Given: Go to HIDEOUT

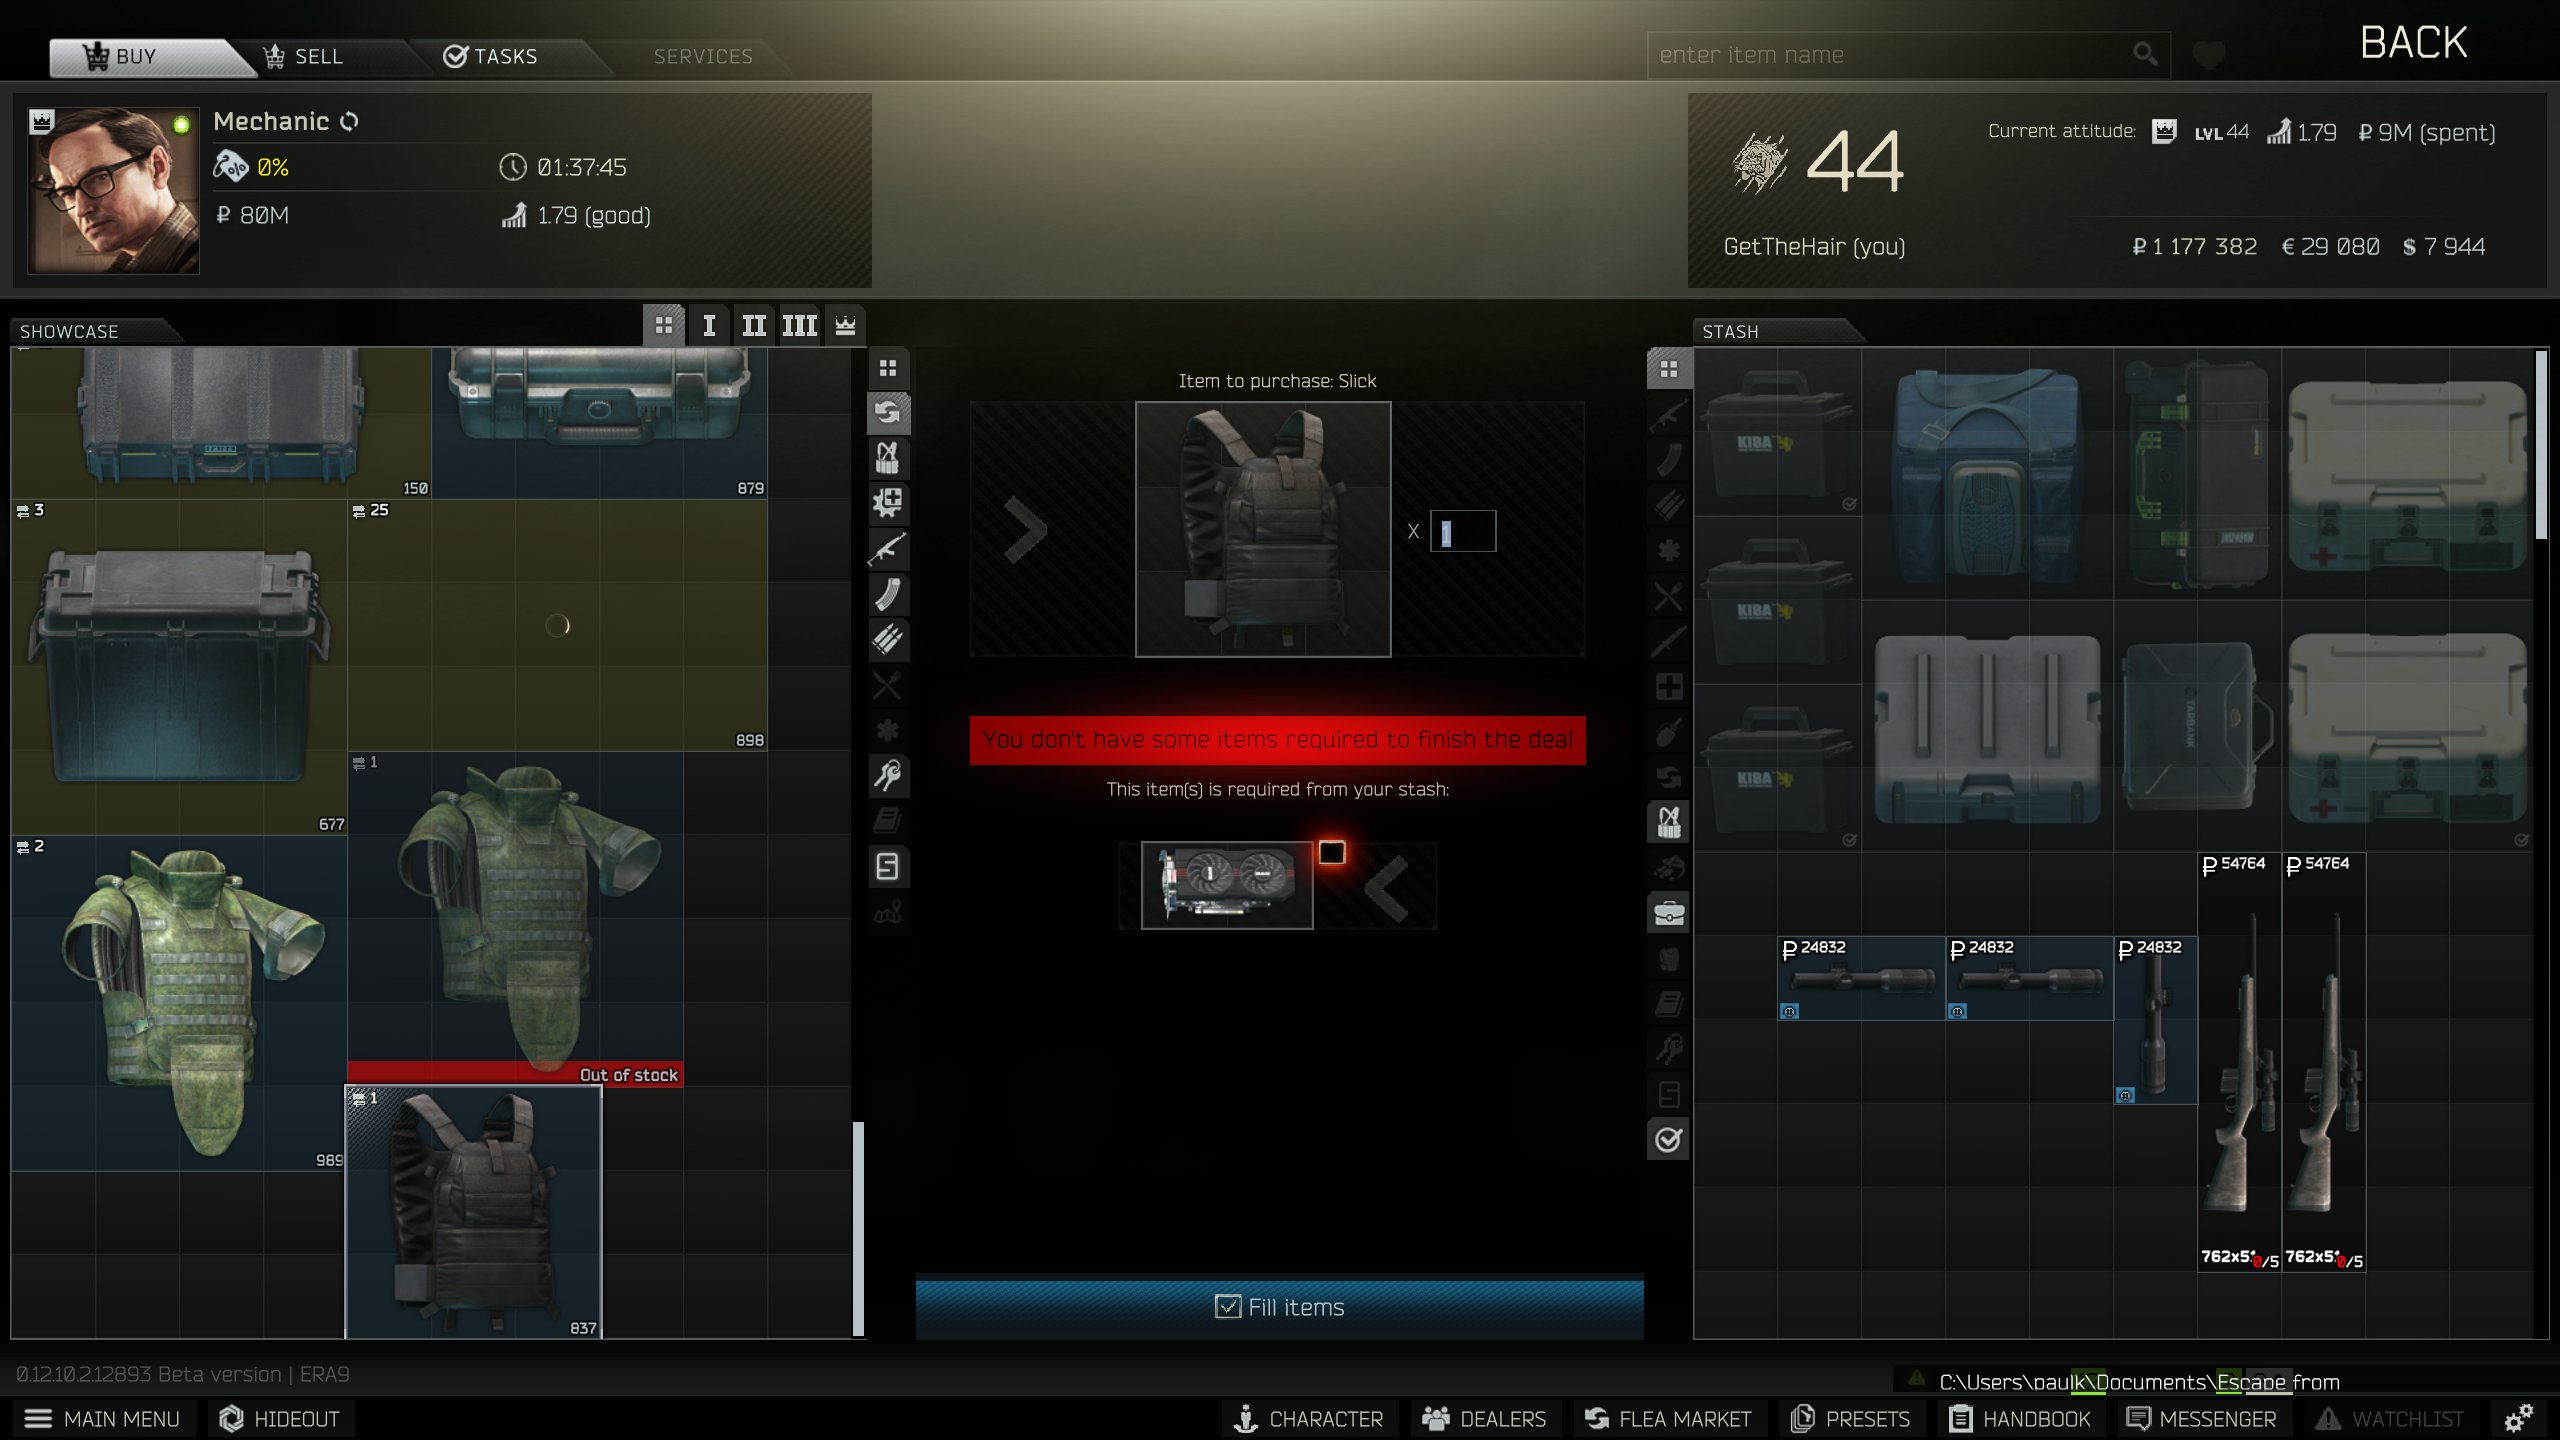Looking at the screenshot, I should coord(280,1419).
